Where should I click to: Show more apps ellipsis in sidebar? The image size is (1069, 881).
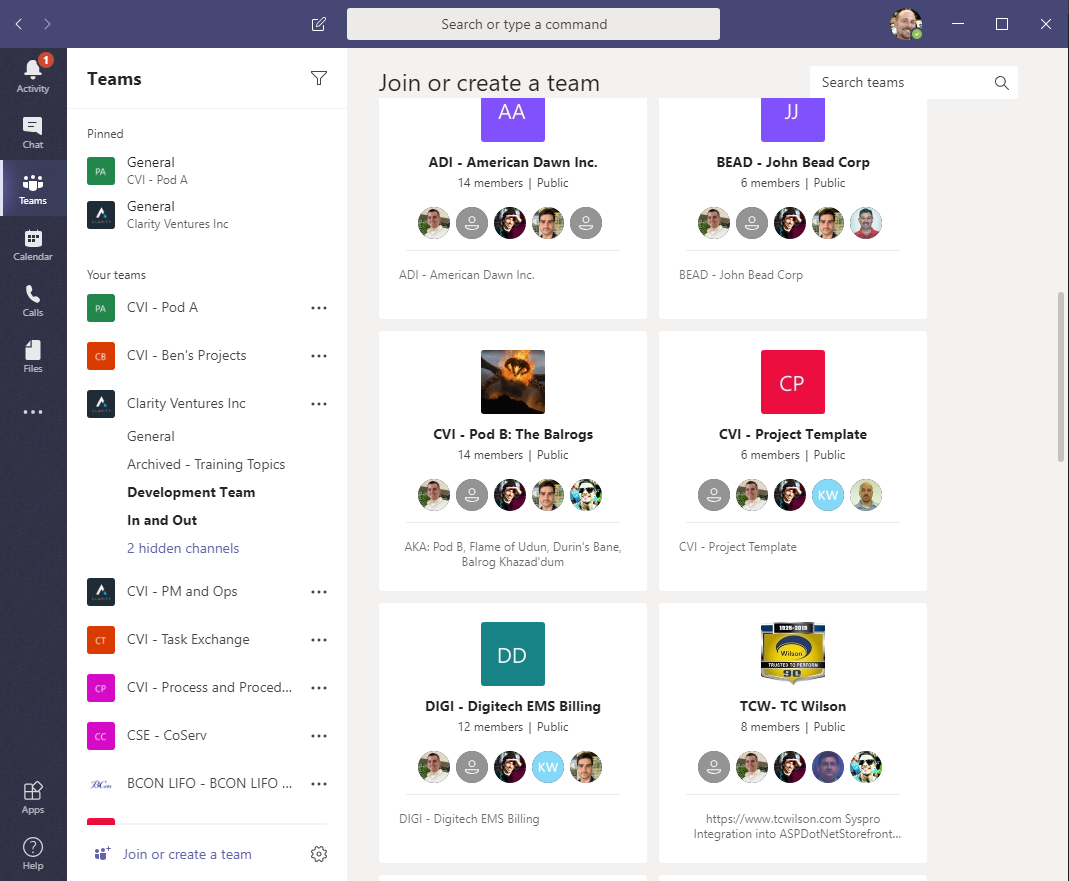click(33, 412)
